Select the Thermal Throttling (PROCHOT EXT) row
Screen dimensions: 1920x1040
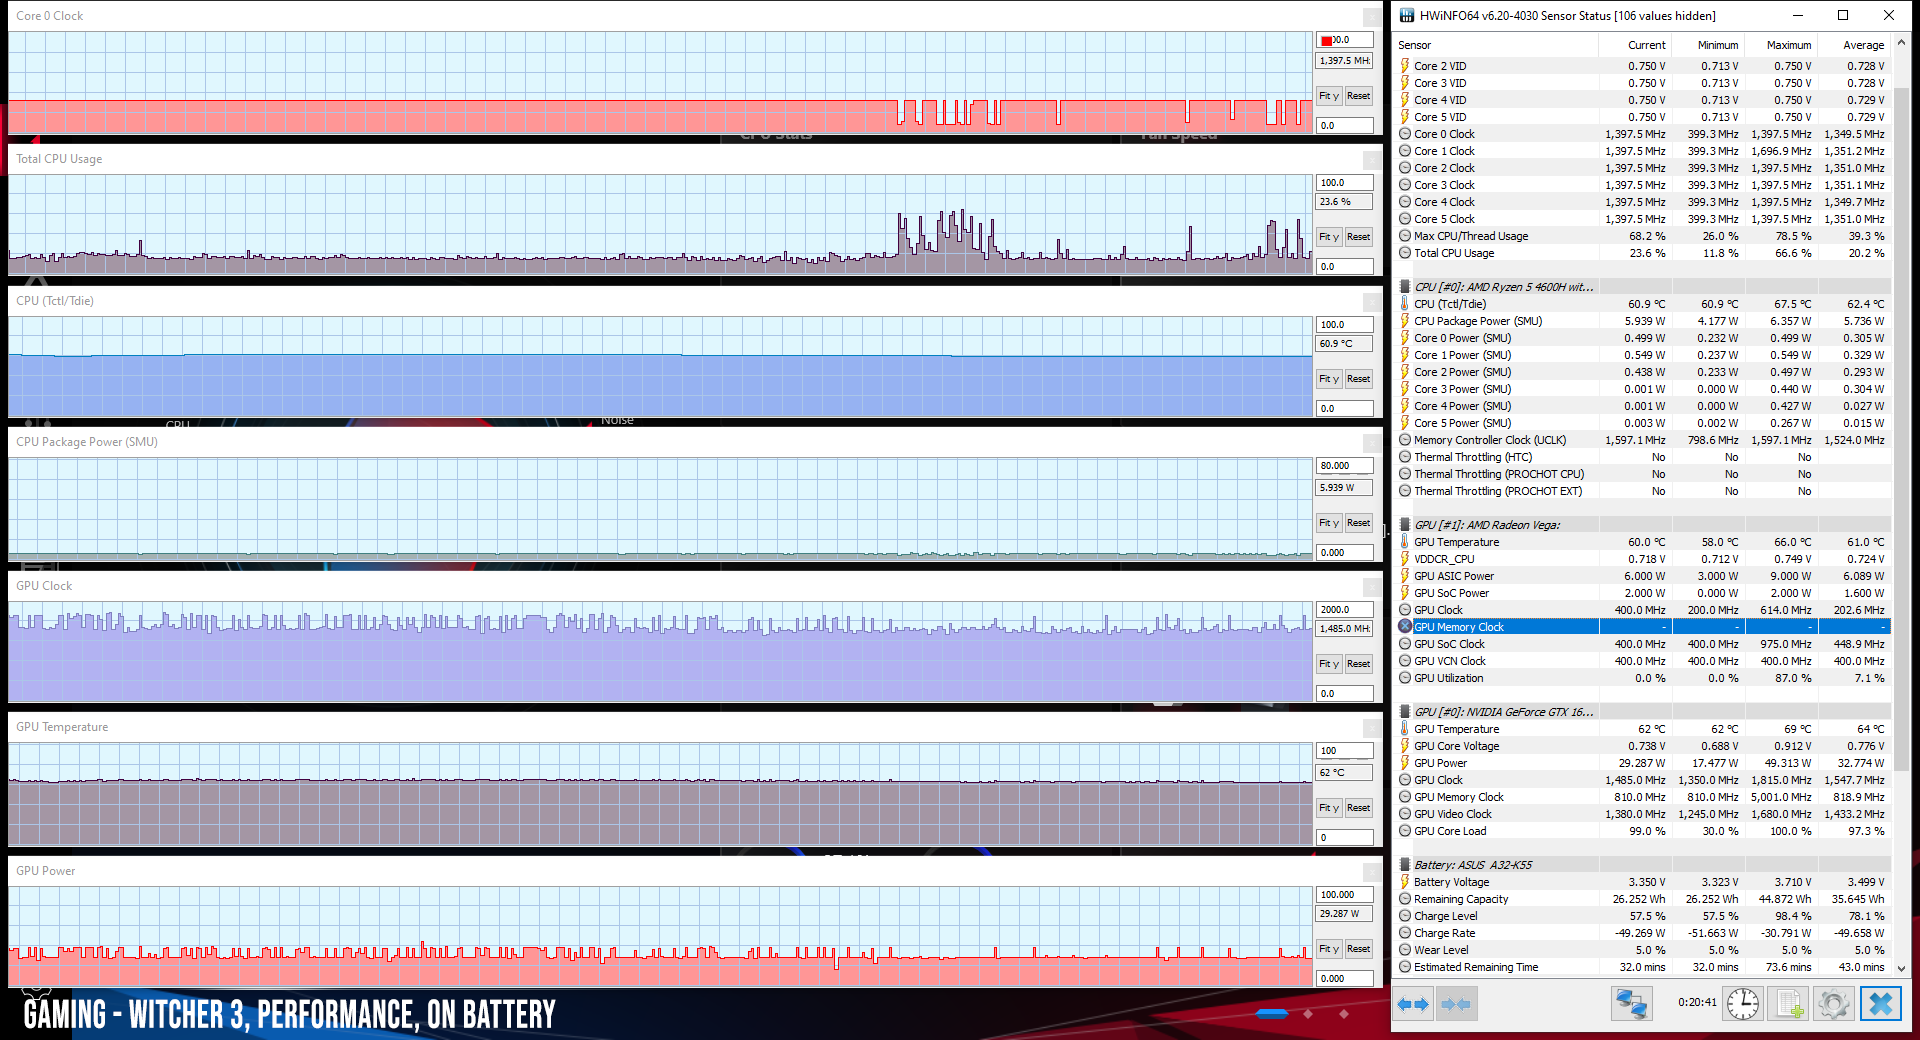coord(1643,491)
